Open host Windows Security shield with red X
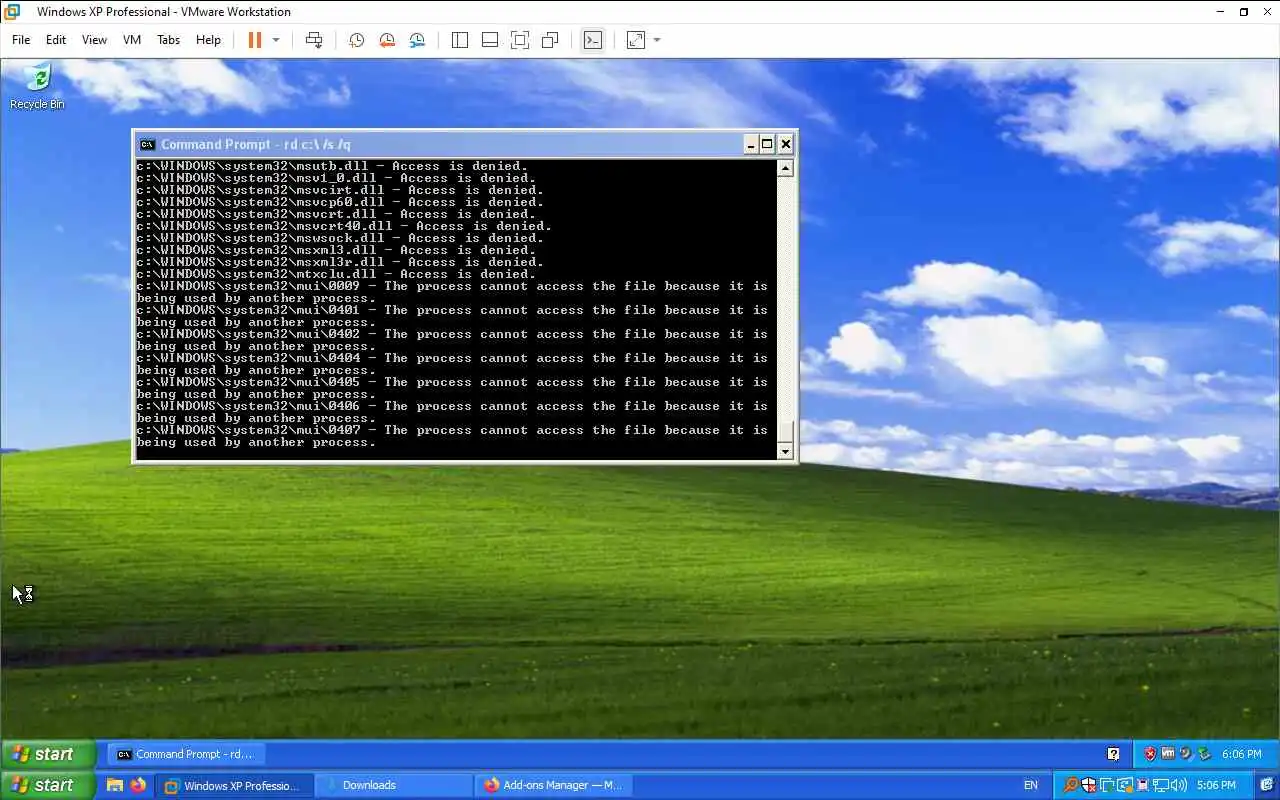This screenshot has height=800, width=1280. [x=1089, y=785]
